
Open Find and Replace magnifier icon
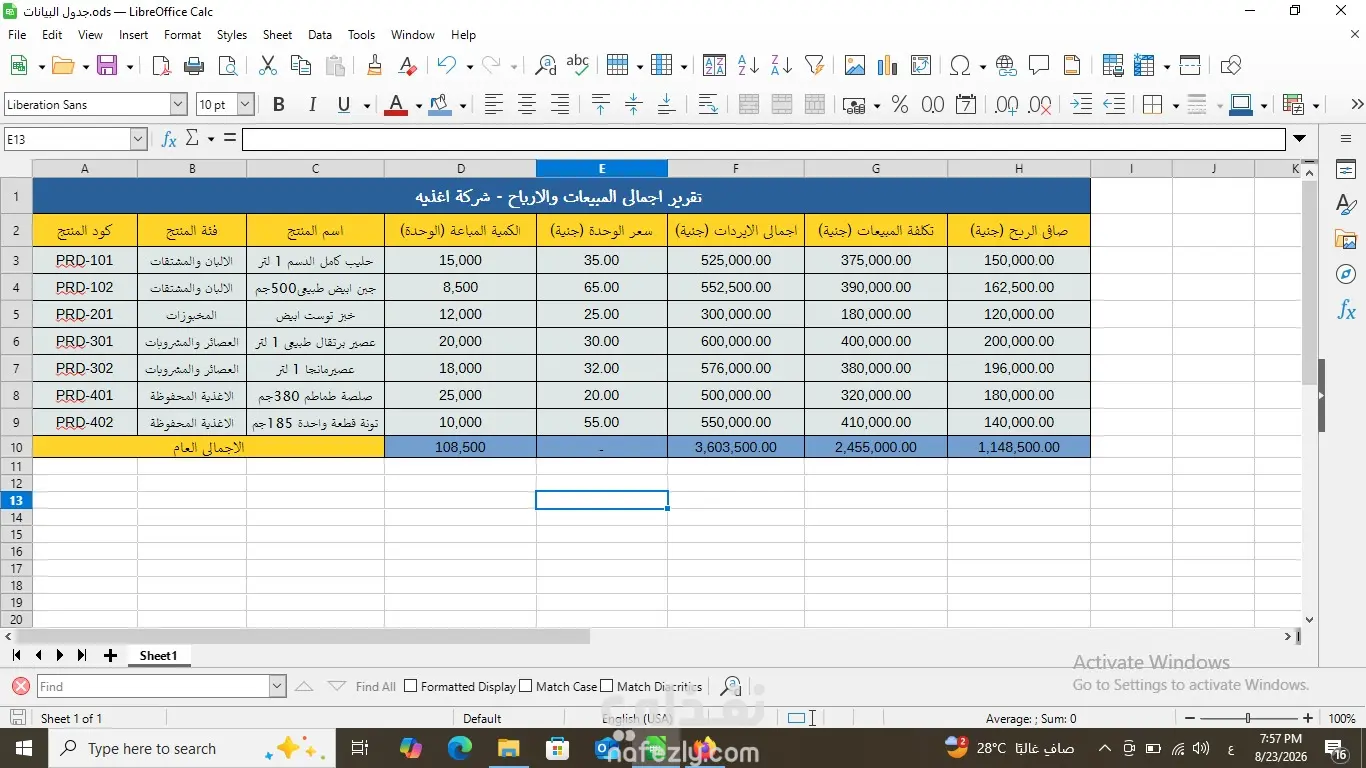click(545, 66)
